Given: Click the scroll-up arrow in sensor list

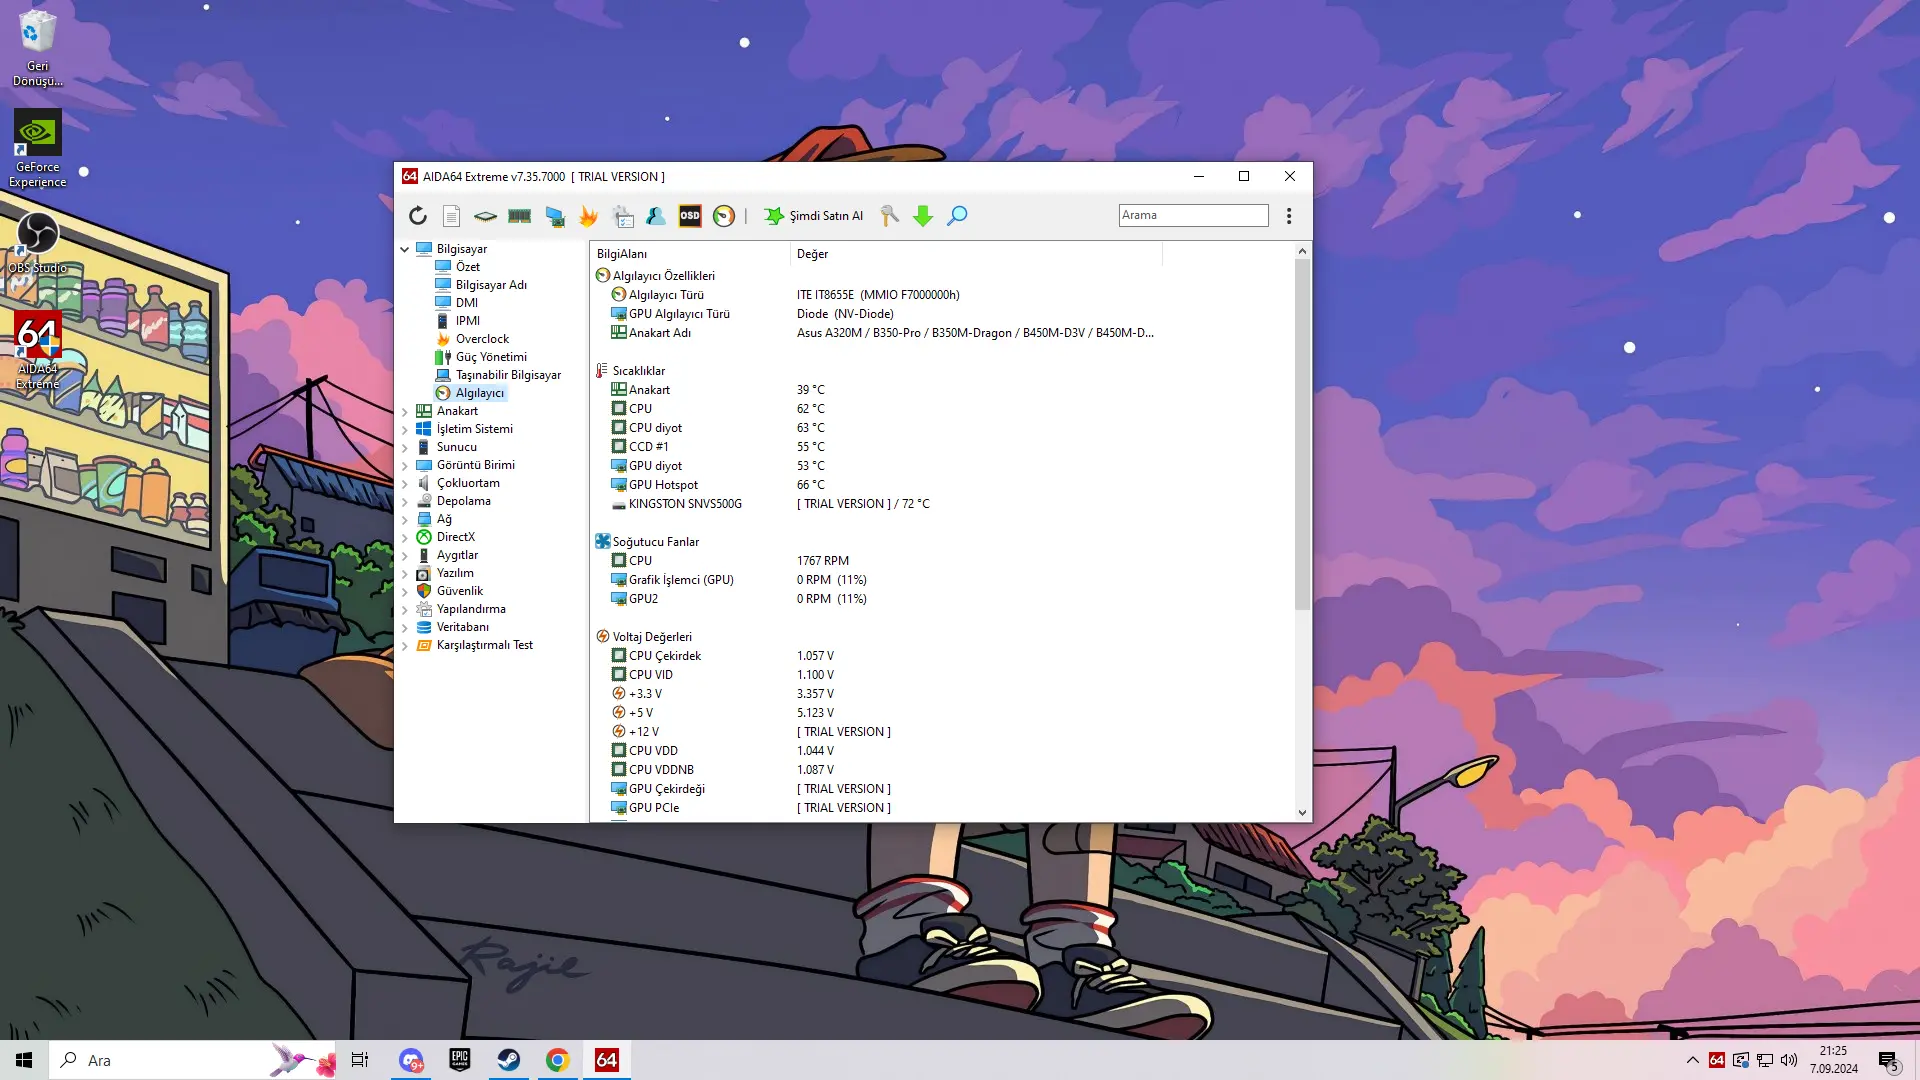Looking at the screenshot, I should tap(1302, 251).
